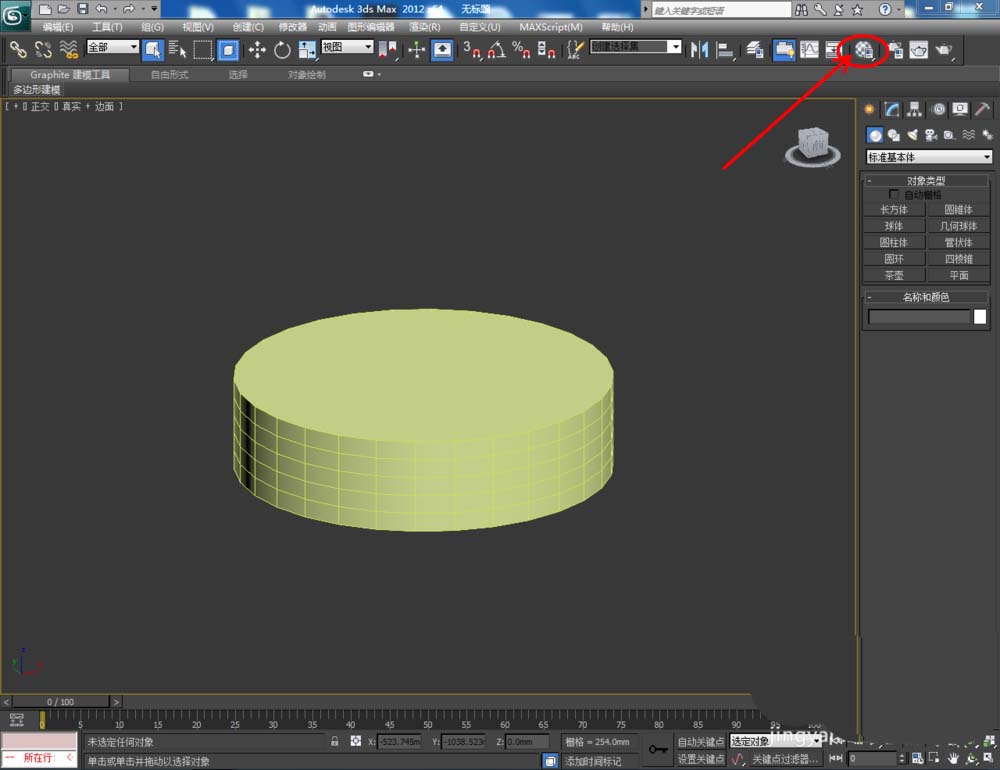Enable the 自动栅格 checkbox
This screenshot has width=1000, height=770.
pos(893,194)
